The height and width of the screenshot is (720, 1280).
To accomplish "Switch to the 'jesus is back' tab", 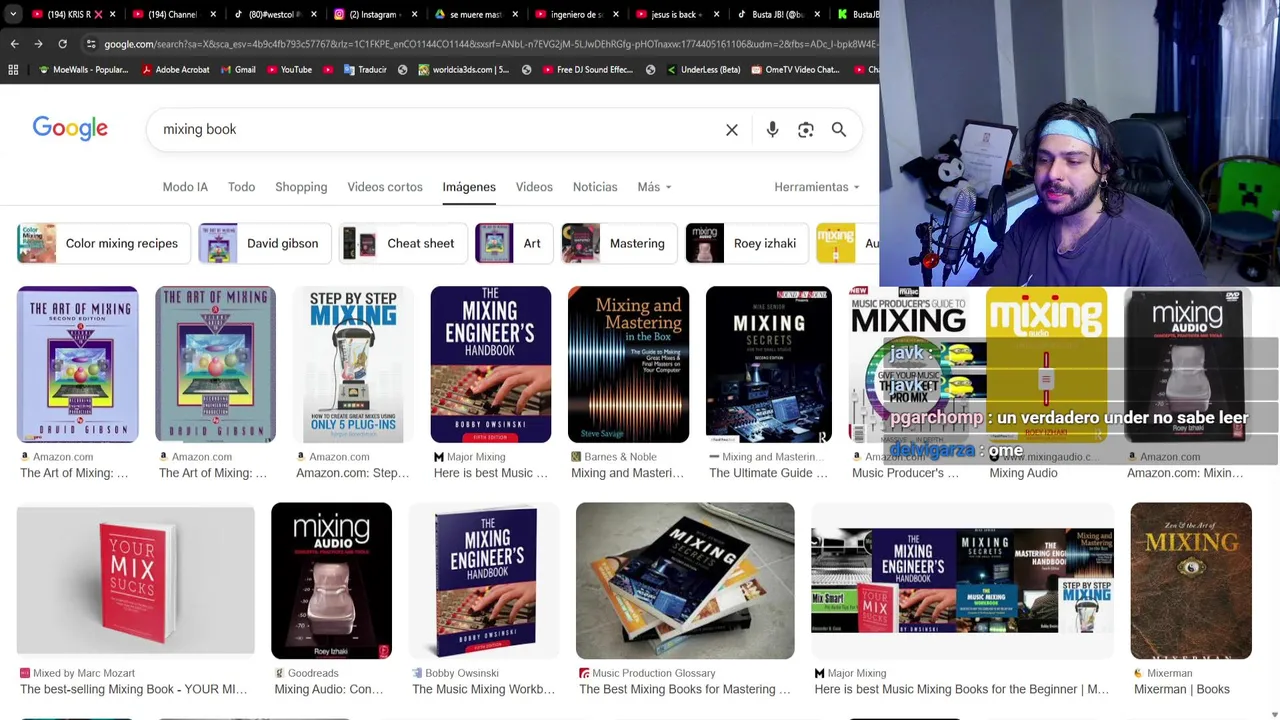I will pyautogui.click(x=672, y=14).
